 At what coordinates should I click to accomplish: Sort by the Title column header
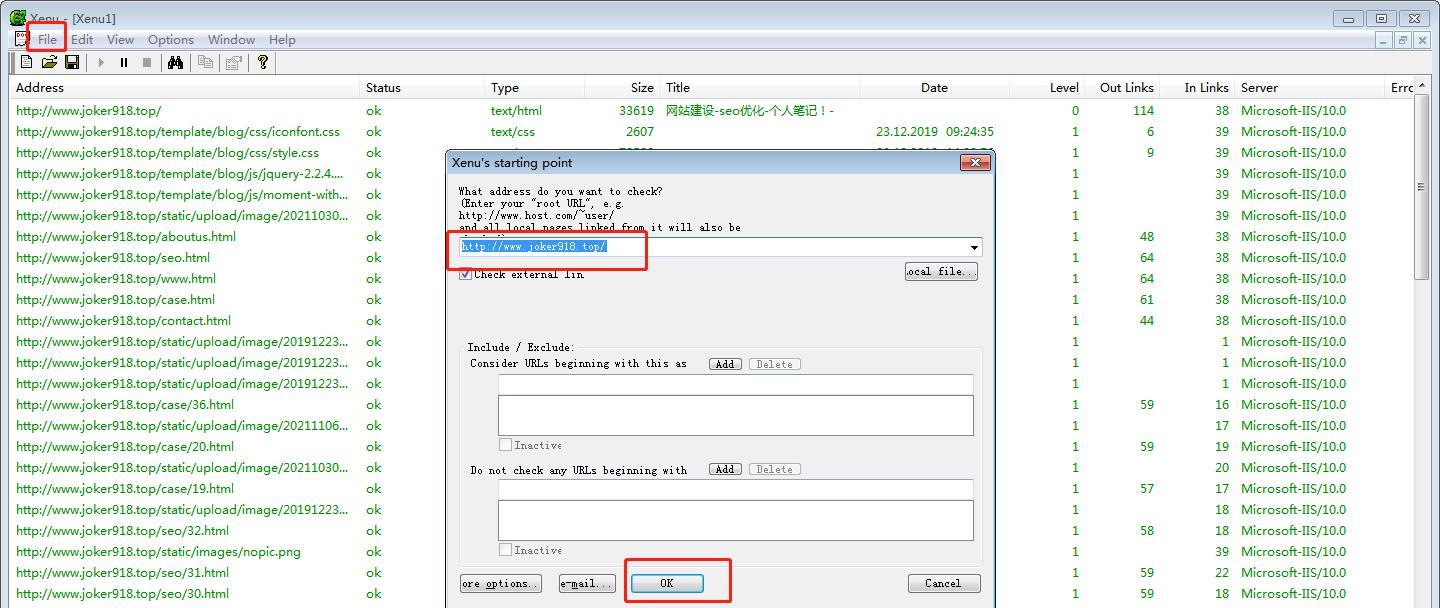(760, 88)
